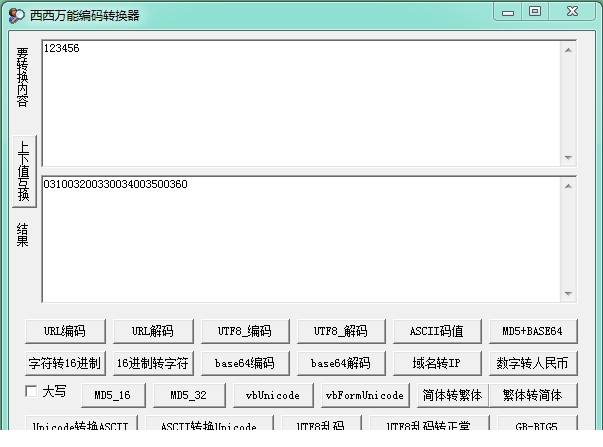This screenshot has width=603, height=447.
Task: Click 数字转人民币 button
Action: [533, 363]
